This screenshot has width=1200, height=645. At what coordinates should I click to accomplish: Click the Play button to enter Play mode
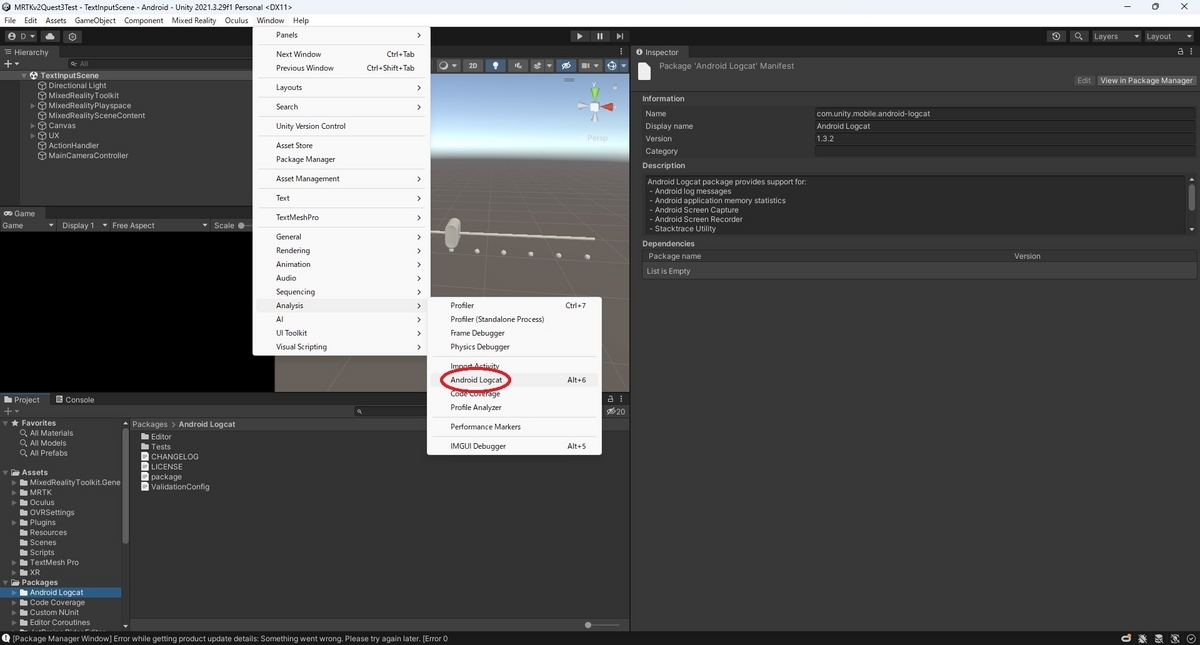[580, 36]
